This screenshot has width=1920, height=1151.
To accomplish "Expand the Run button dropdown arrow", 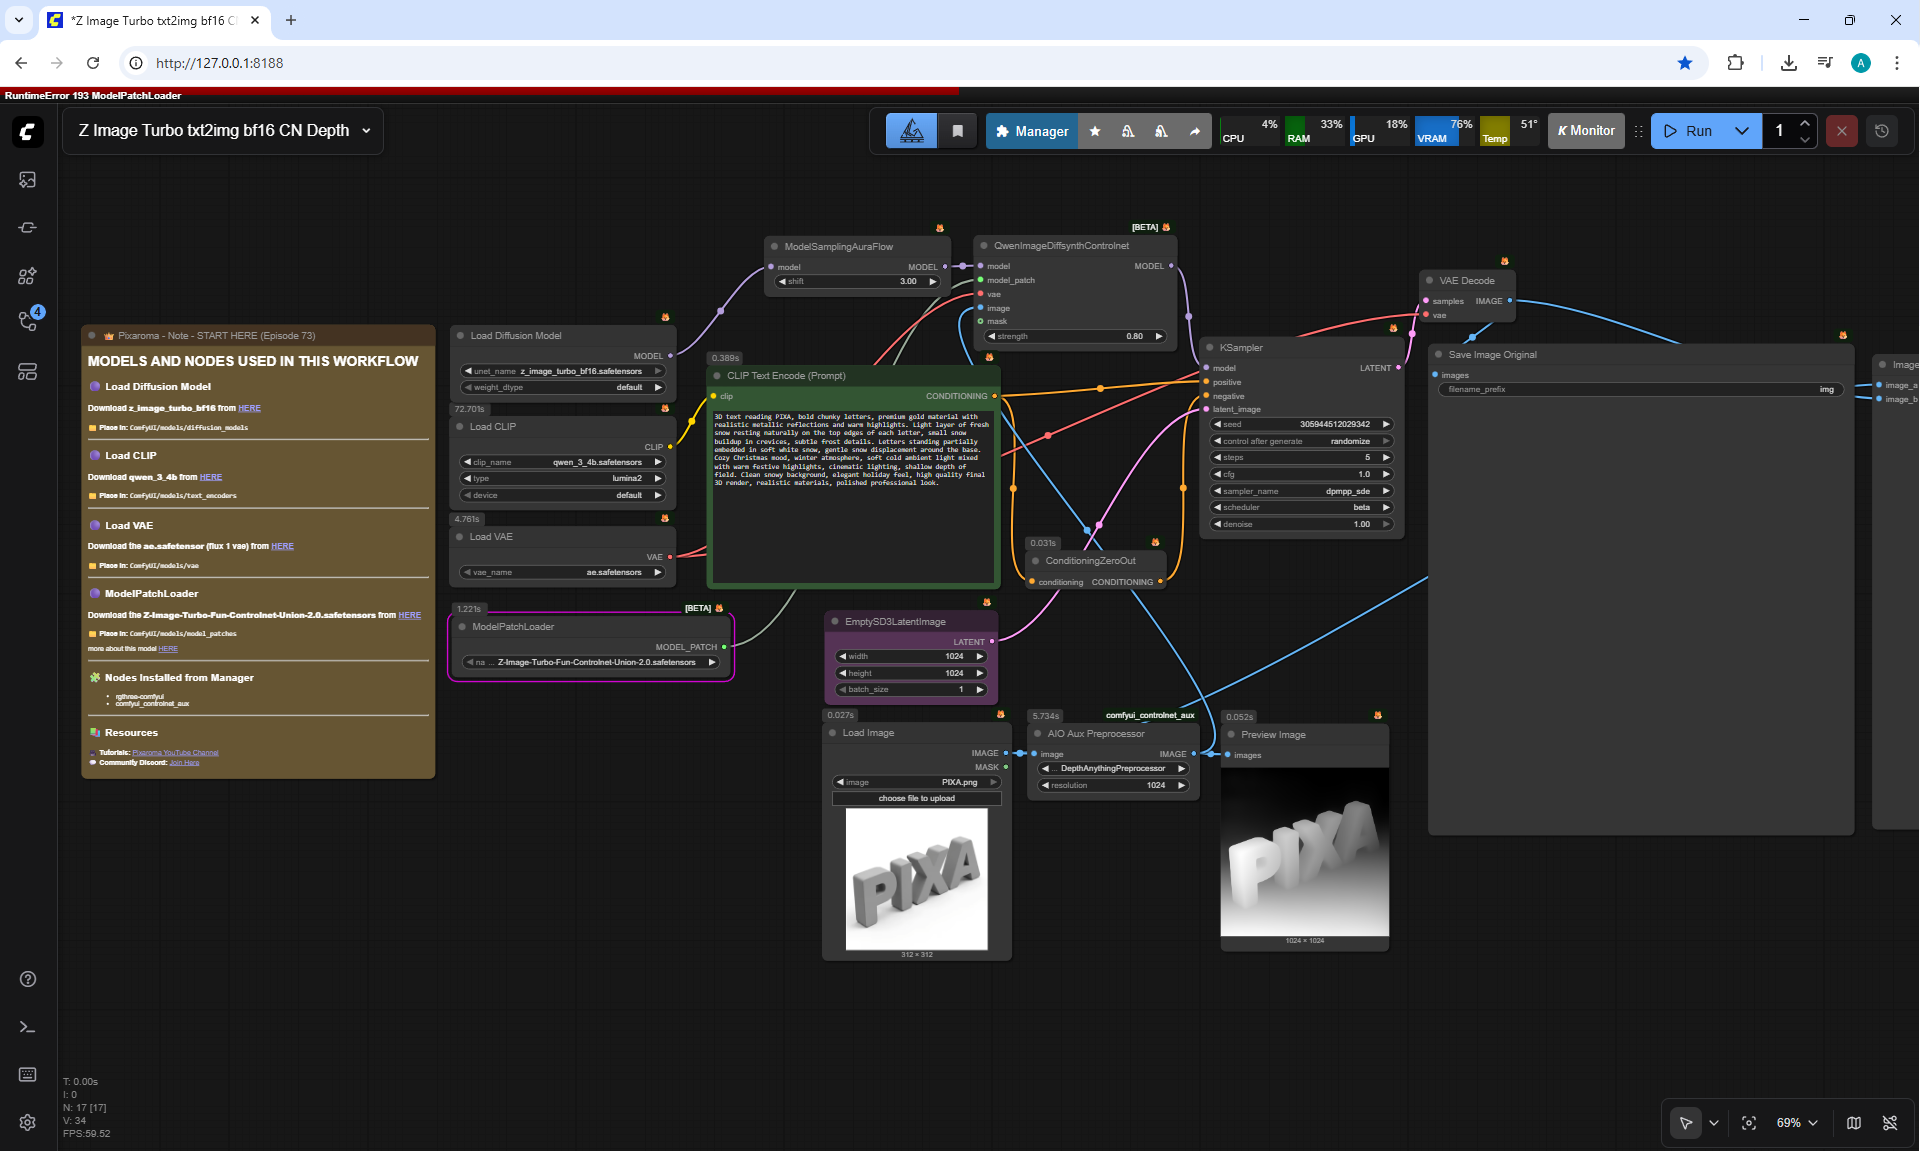I will (x=1742, y=131).
